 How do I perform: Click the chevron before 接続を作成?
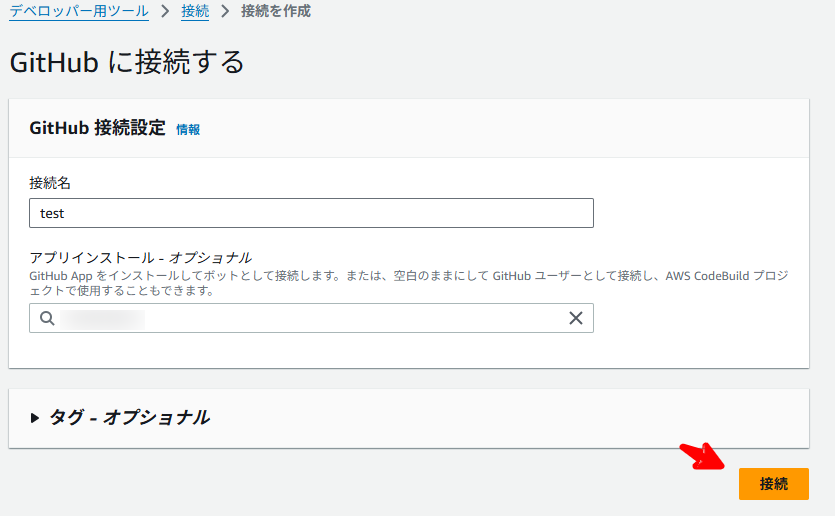225,11
